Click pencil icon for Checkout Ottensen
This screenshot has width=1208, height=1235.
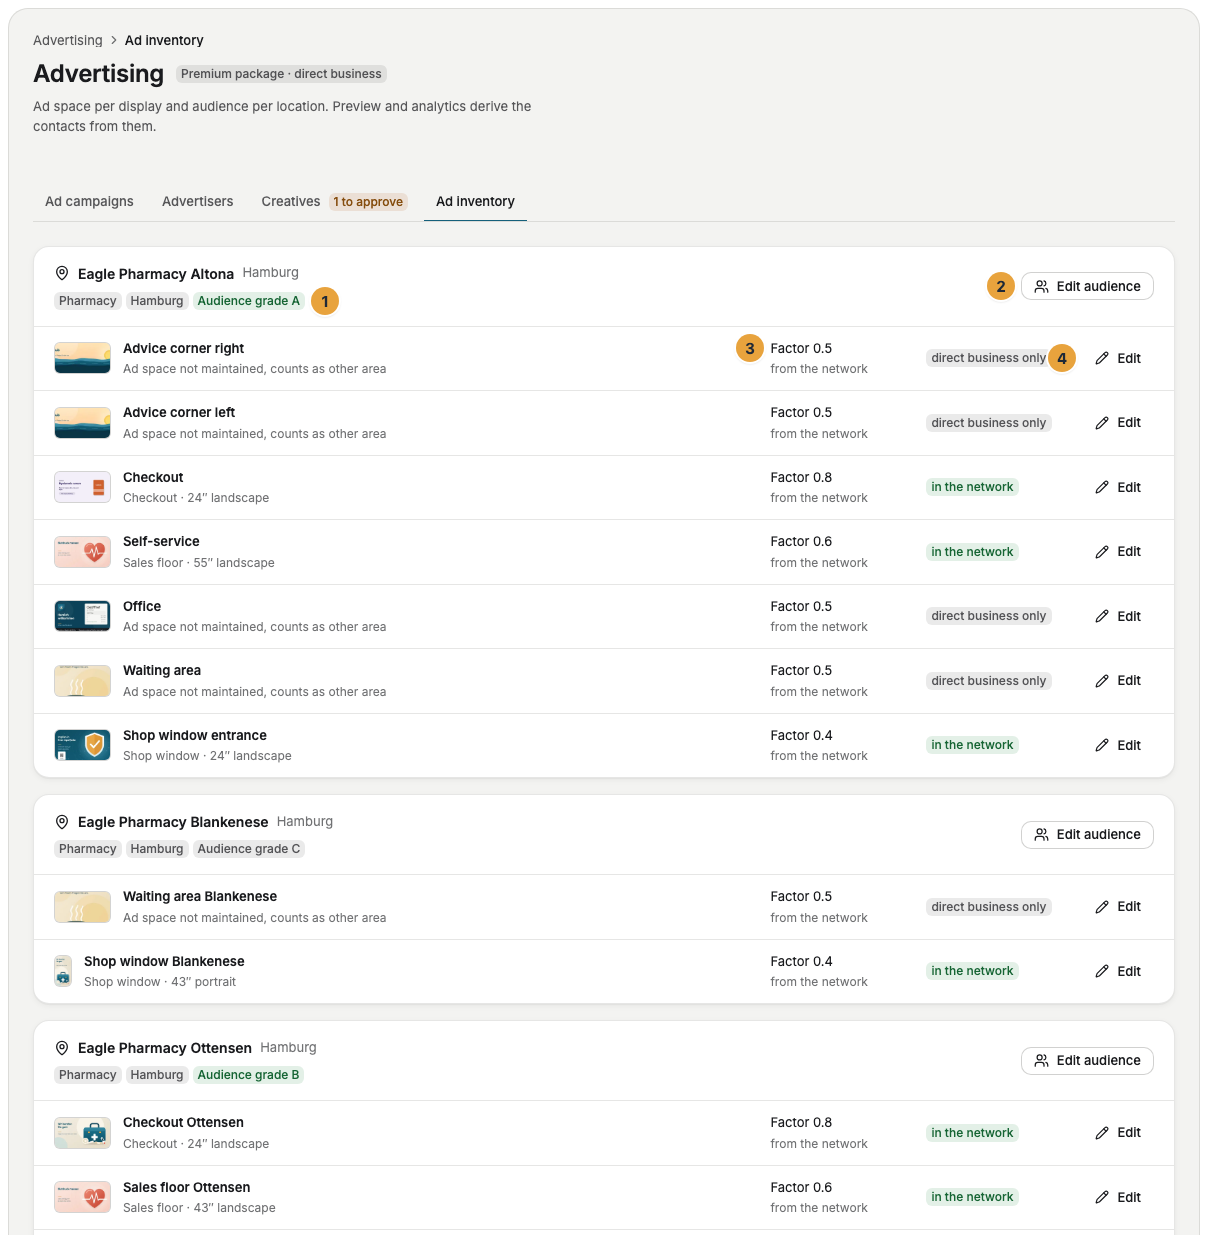pos(1102,1133)
